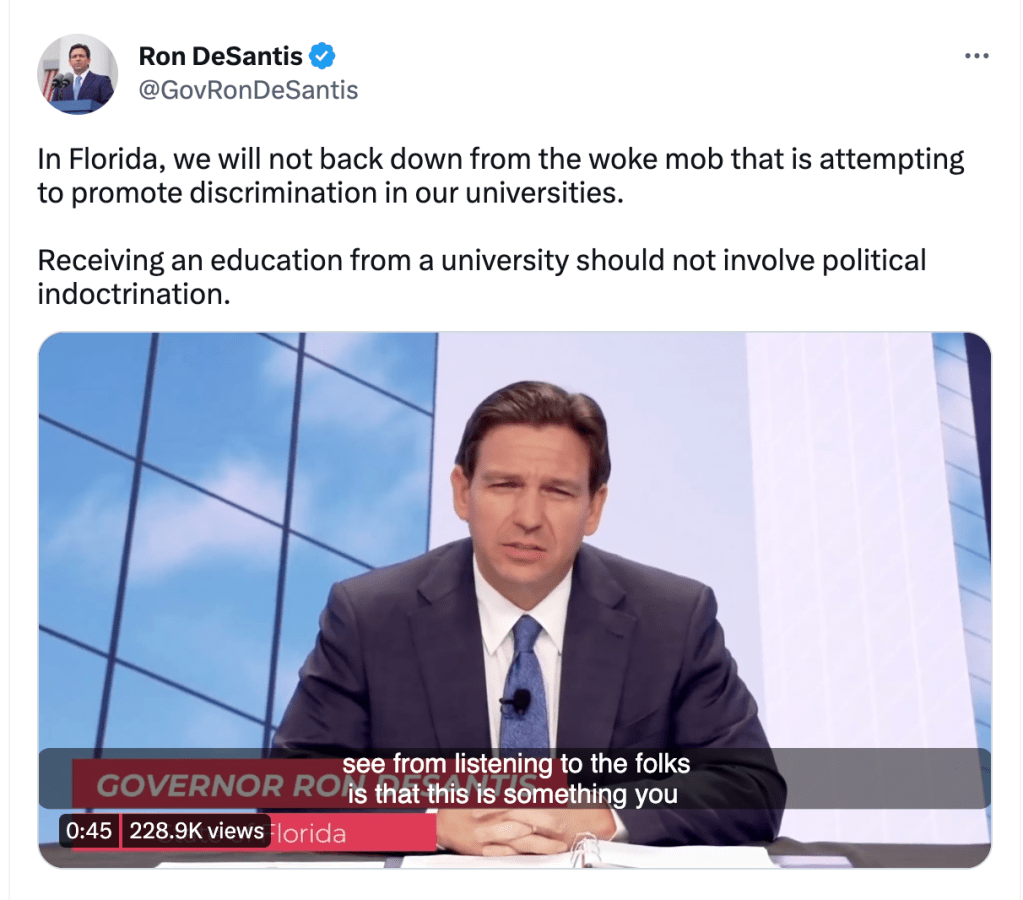Open the three-dot more options menu
Viewport: 1023px width, 900px height.
pyautogui.click(x=977, y=56)
